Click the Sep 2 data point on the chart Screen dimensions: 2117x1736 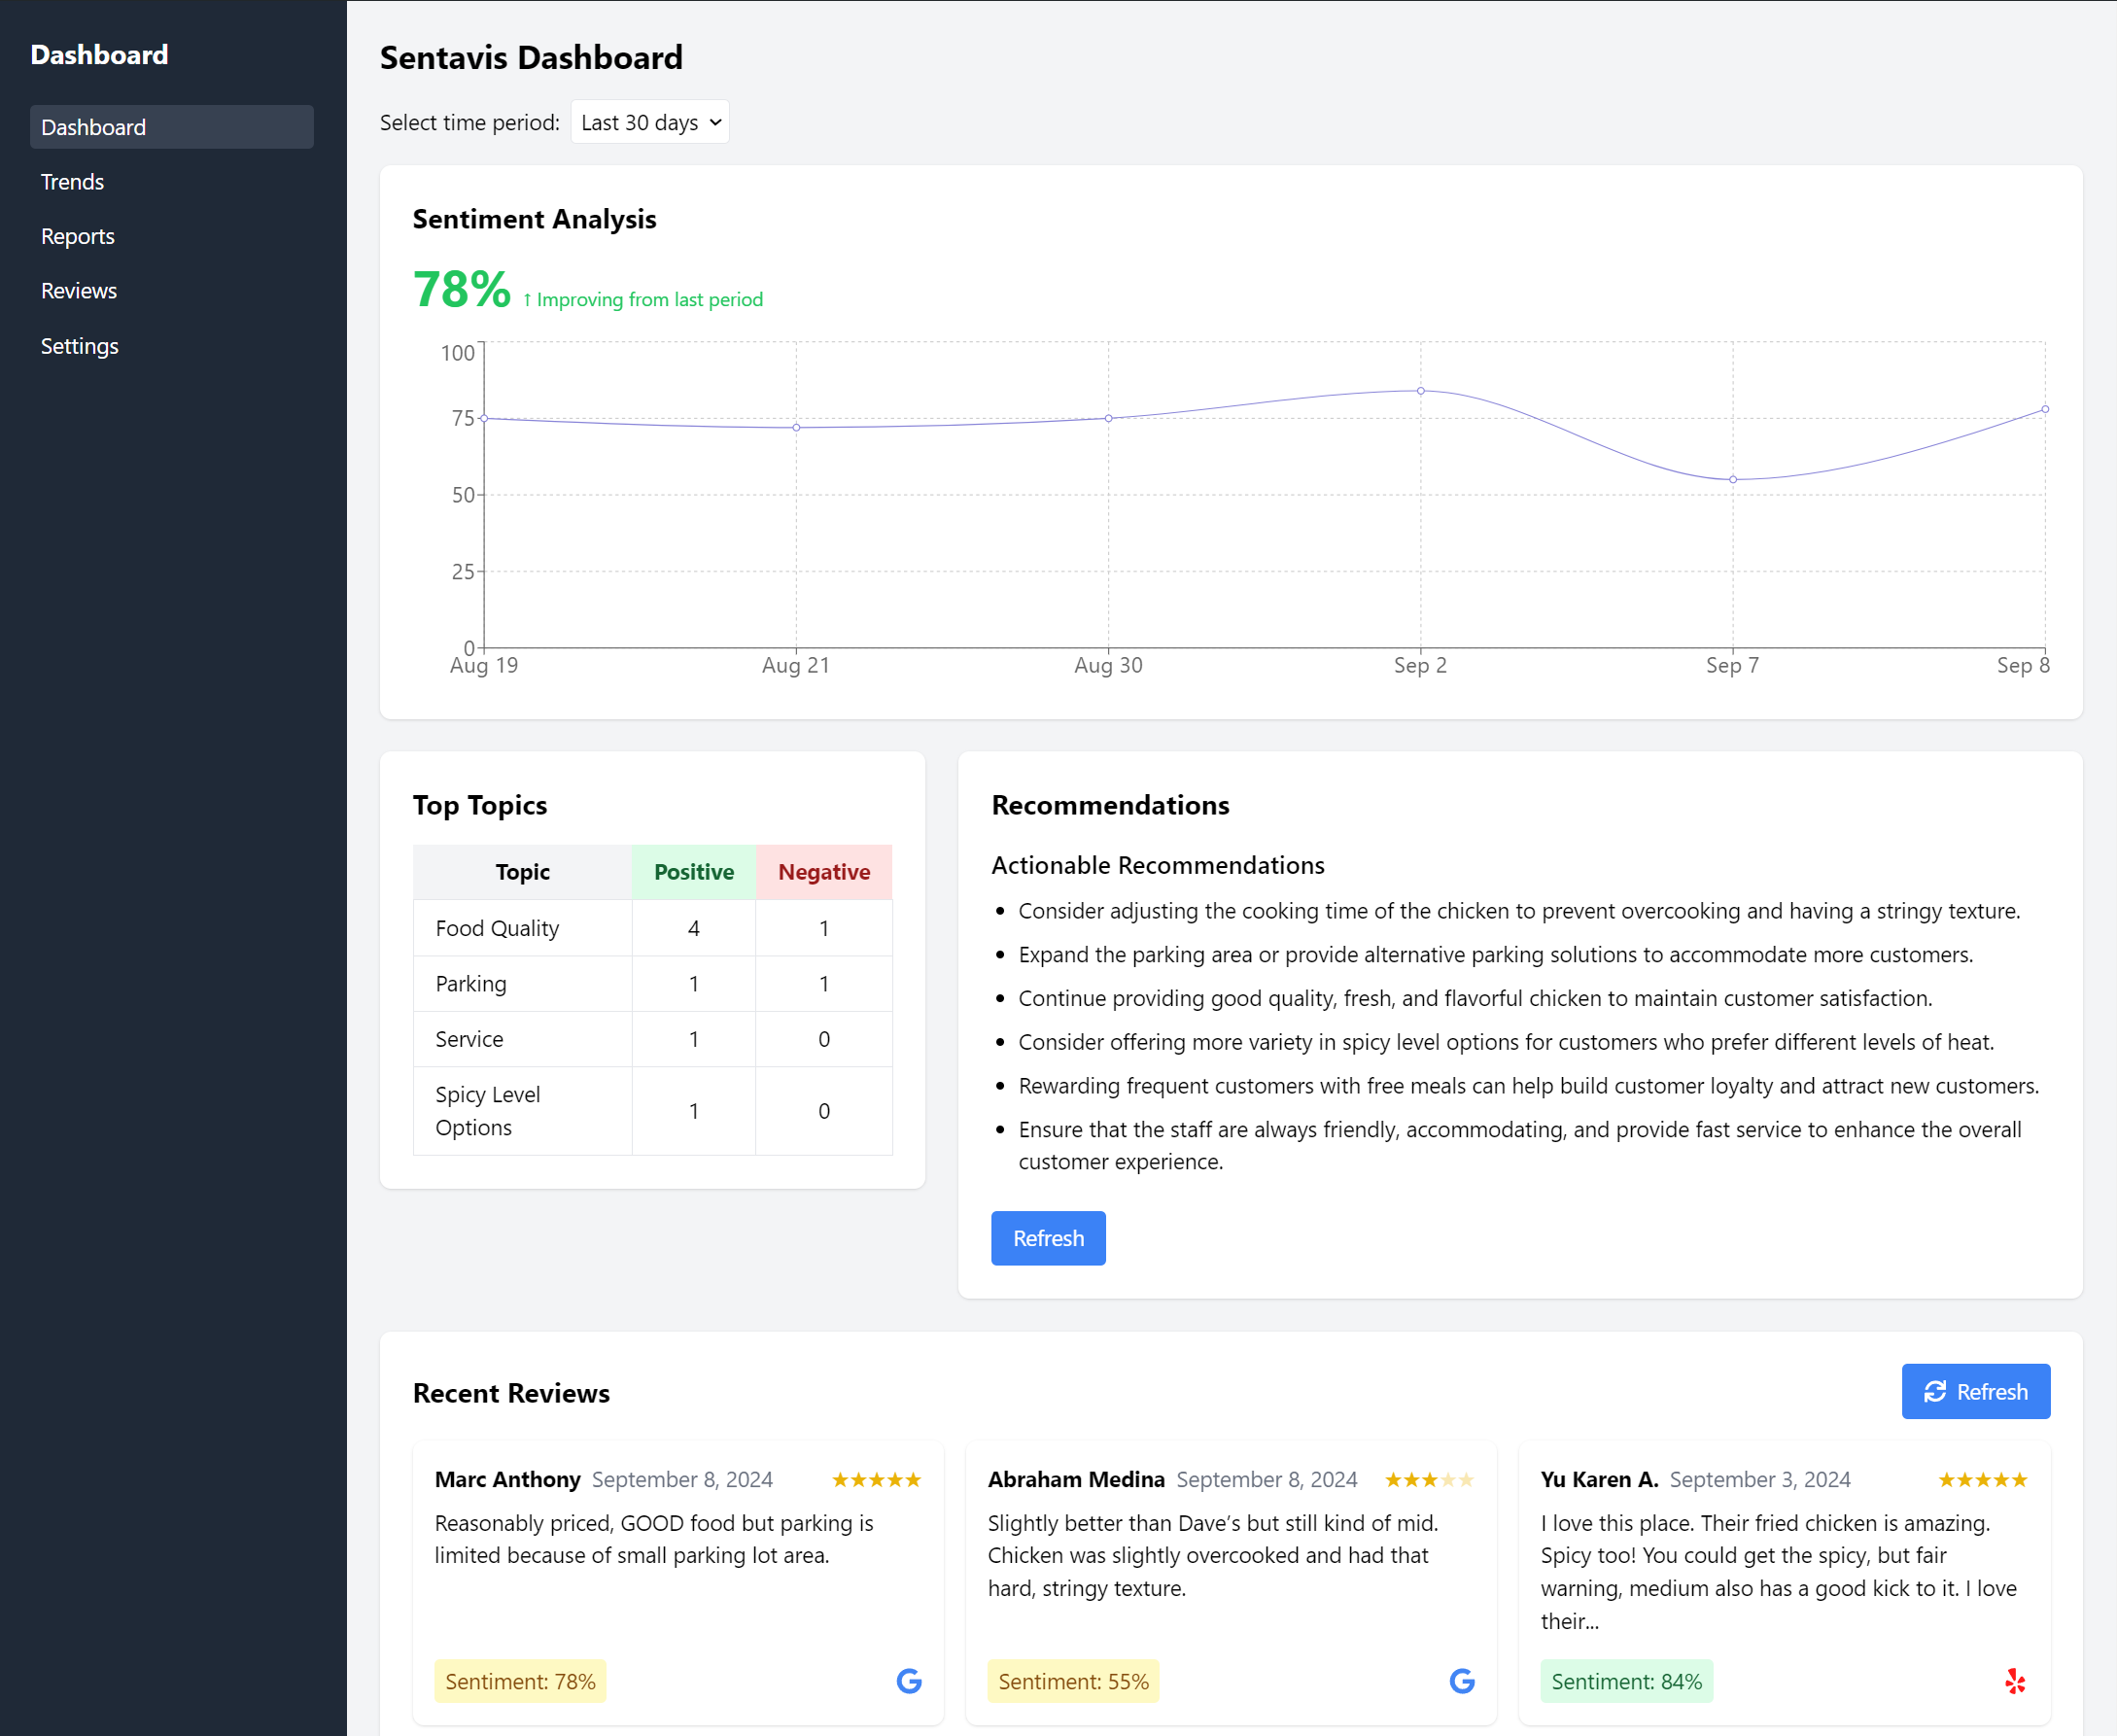1419,391
